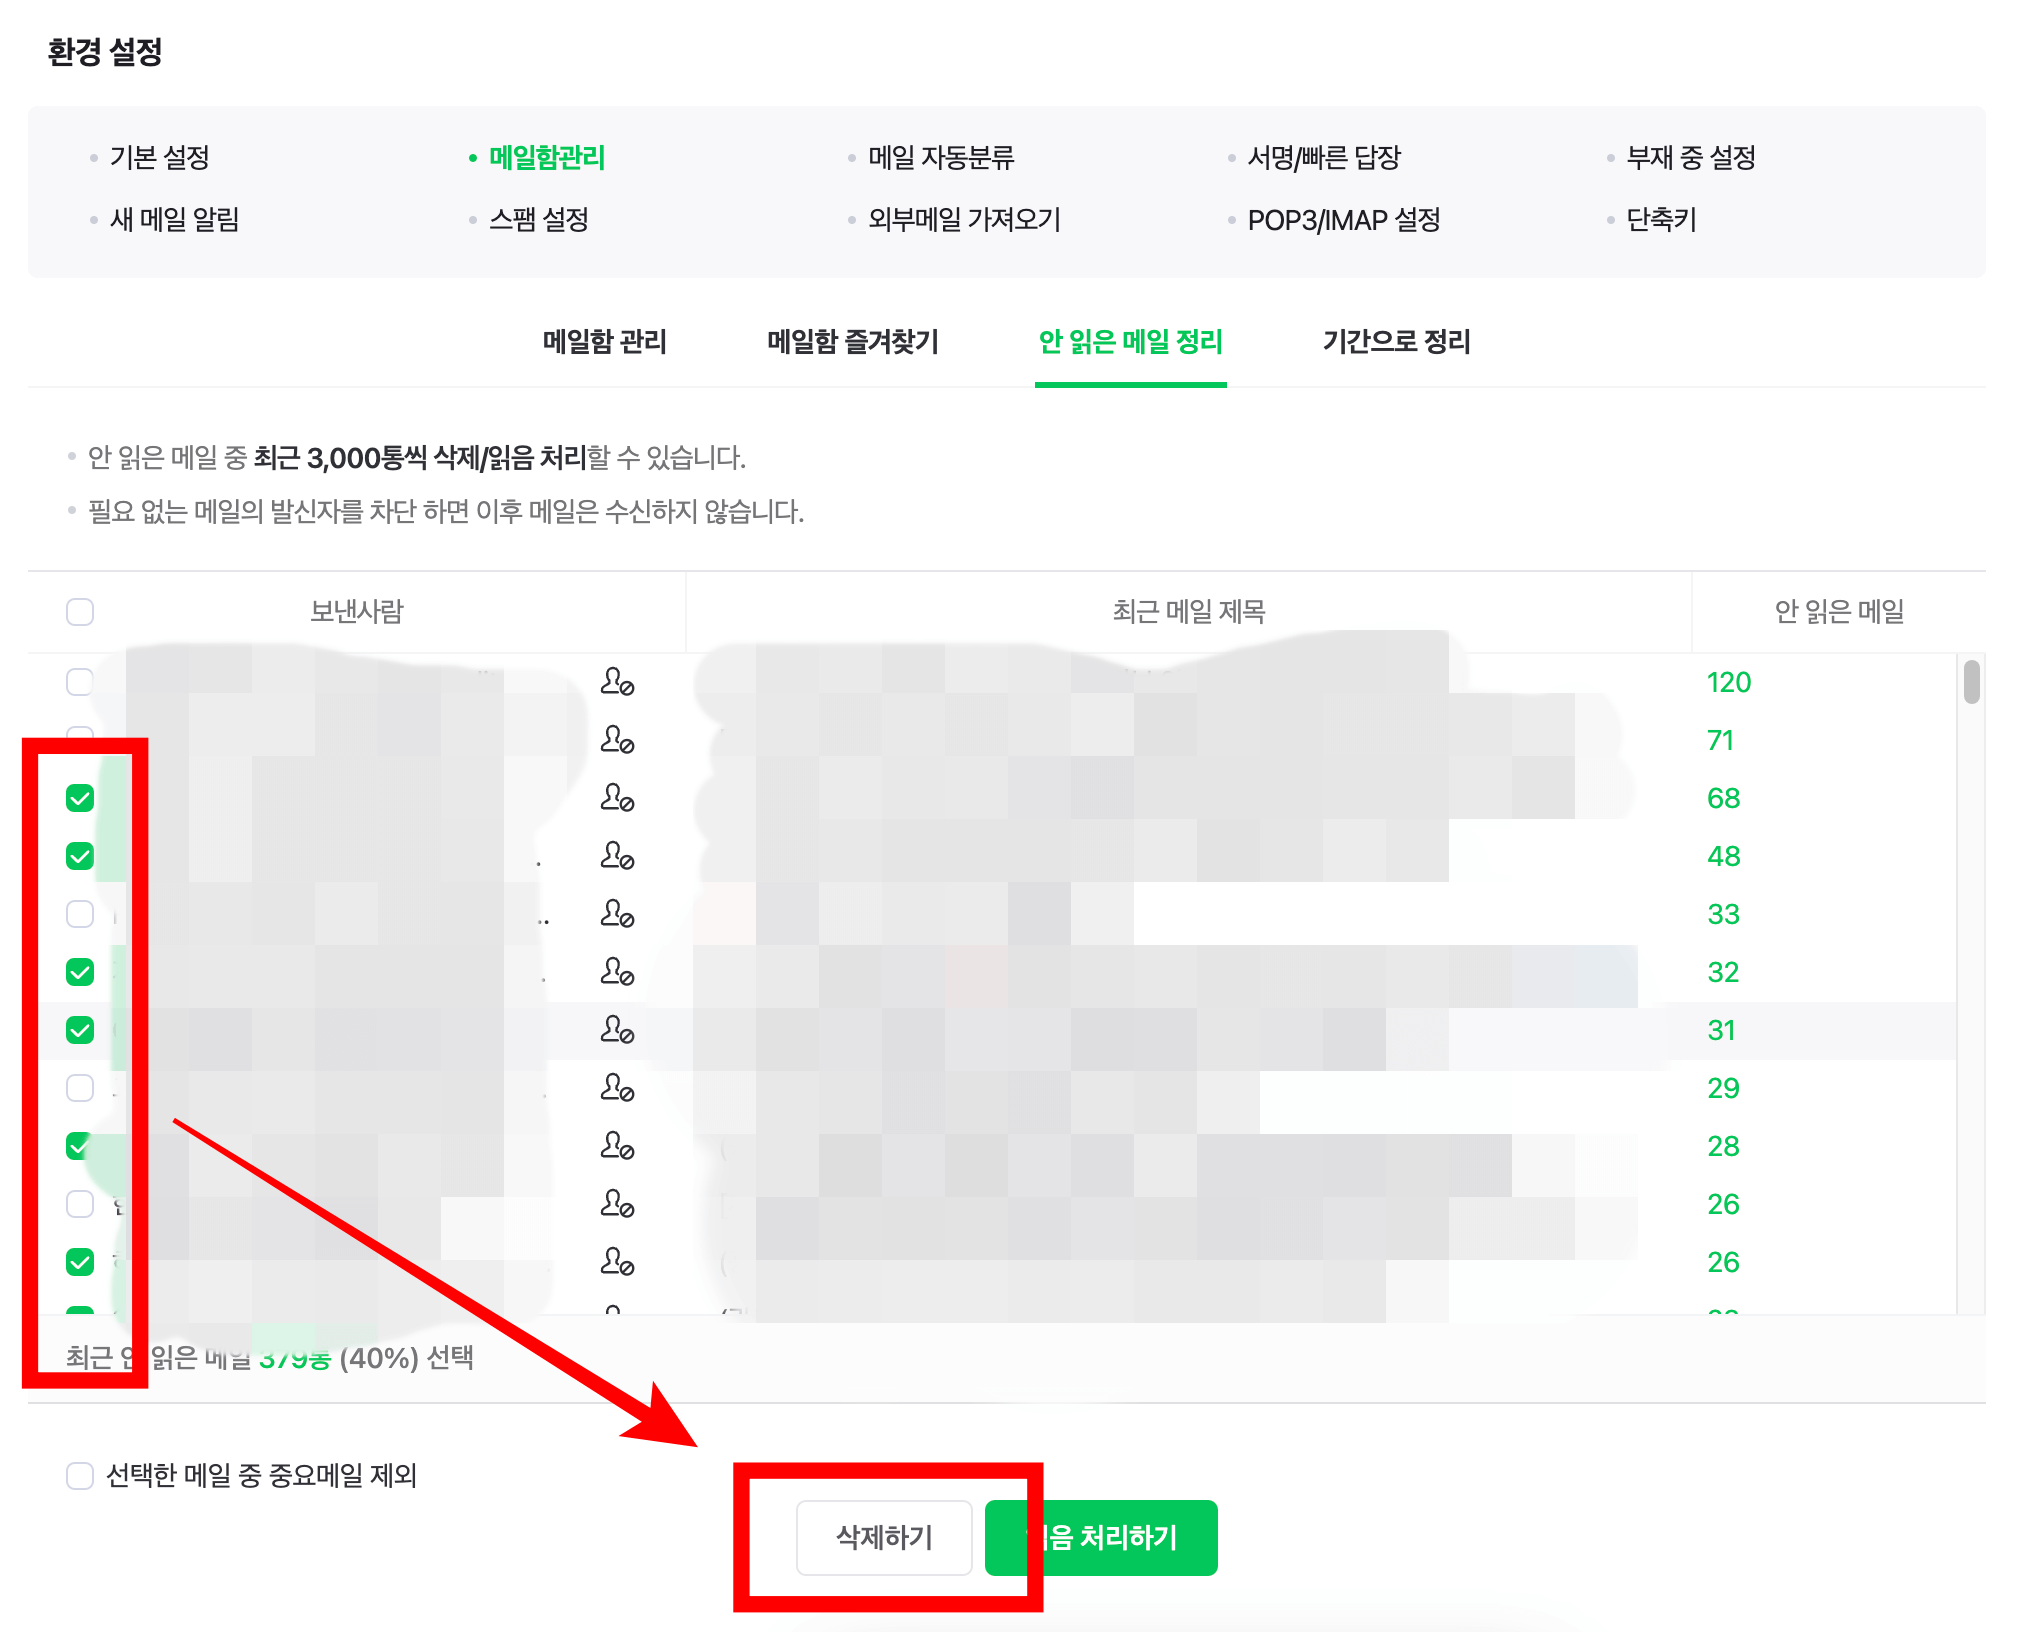Click the unread count 71
This screenshot has width=2044, height=1632.
click(x=1720, y=740)
